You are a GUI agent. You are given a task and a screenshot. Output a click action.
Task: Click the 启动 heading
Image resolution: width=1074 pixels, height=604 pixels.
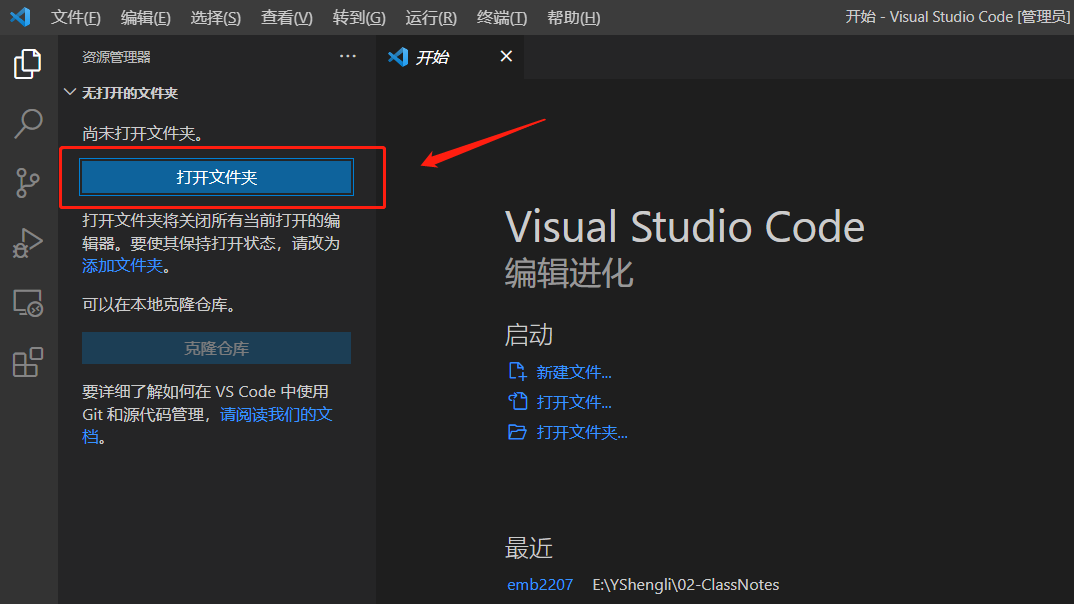pyautogui.click(x=528, y=335)
